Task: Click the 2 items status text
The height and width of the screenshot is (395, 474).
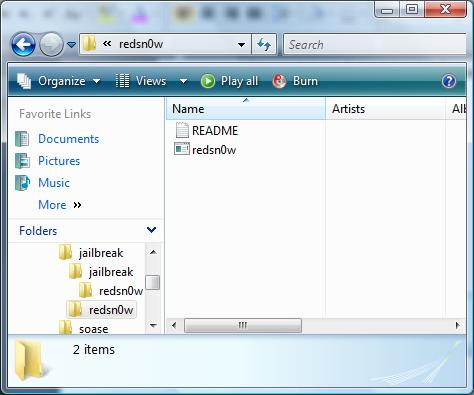Action: 94,349
